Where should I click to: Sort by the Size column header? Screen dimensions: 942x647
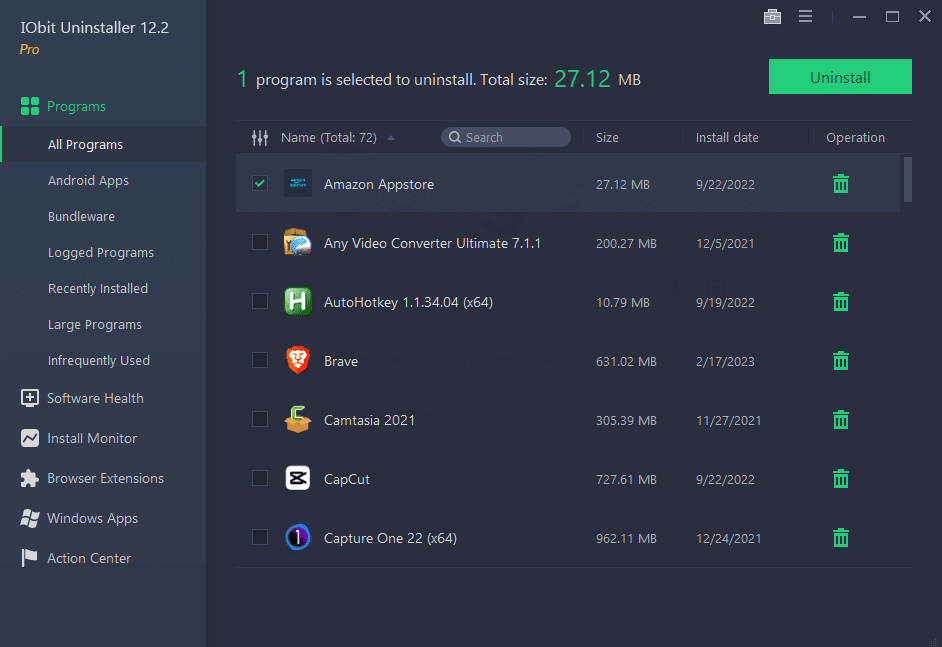607,138
